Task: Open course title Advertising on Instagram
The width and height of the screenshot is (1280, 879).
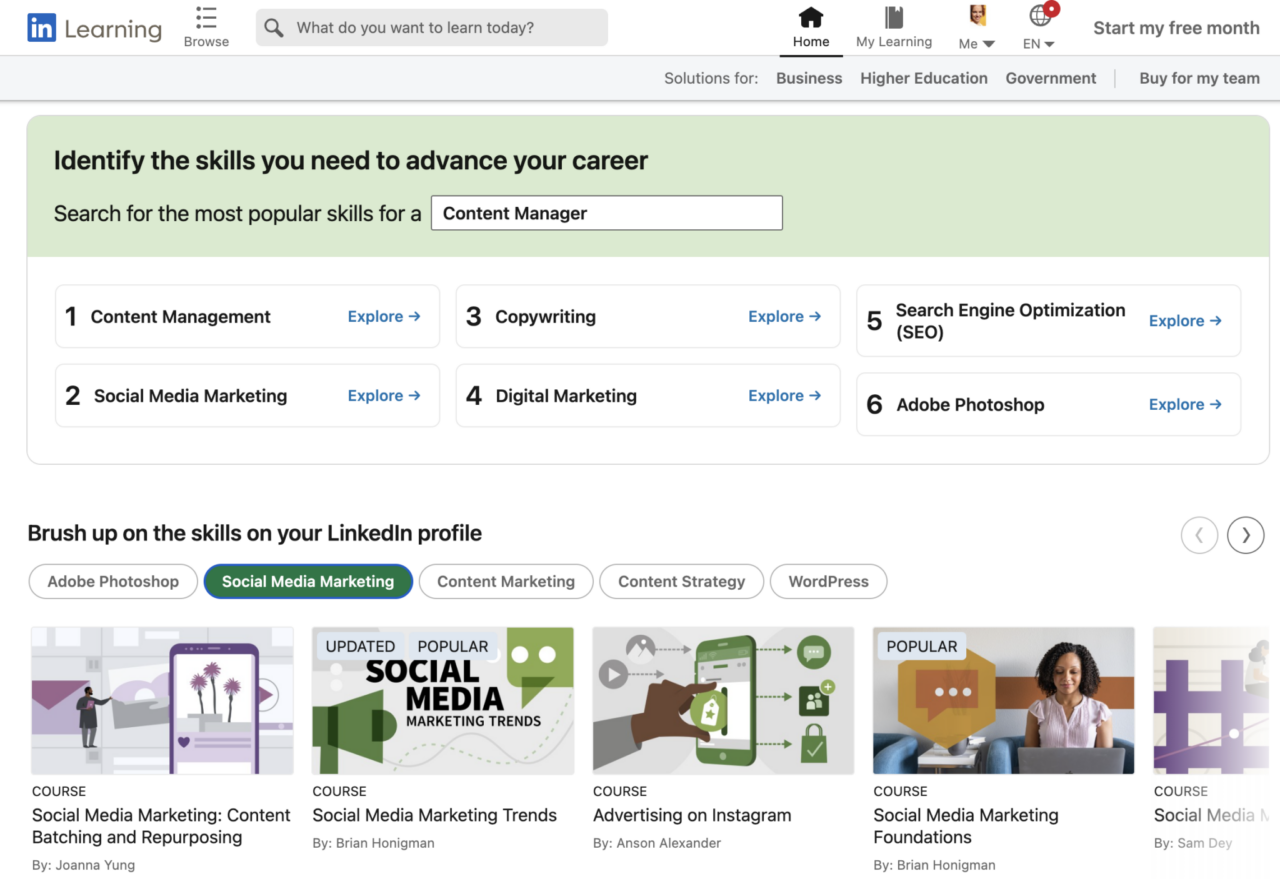Action: click(692, 815)
